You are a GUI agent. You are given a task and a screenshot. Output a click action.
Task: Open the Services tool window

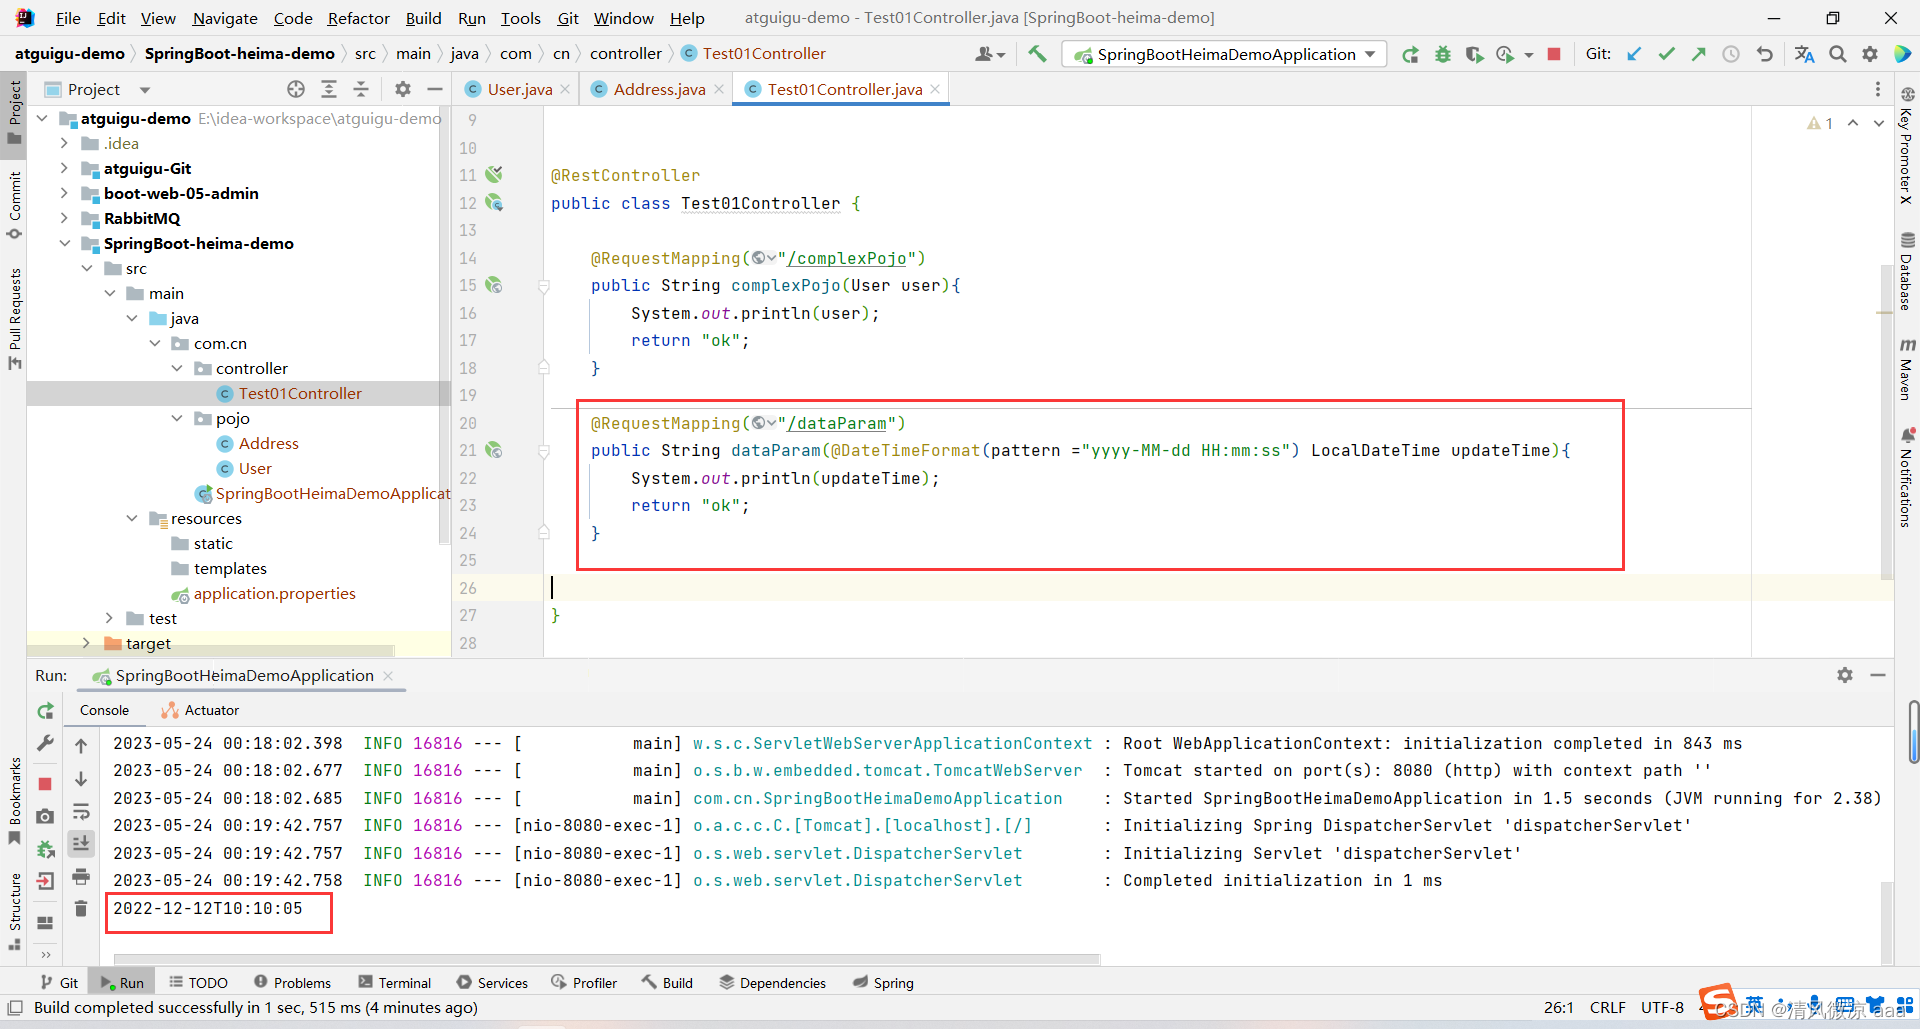point(492,983)
